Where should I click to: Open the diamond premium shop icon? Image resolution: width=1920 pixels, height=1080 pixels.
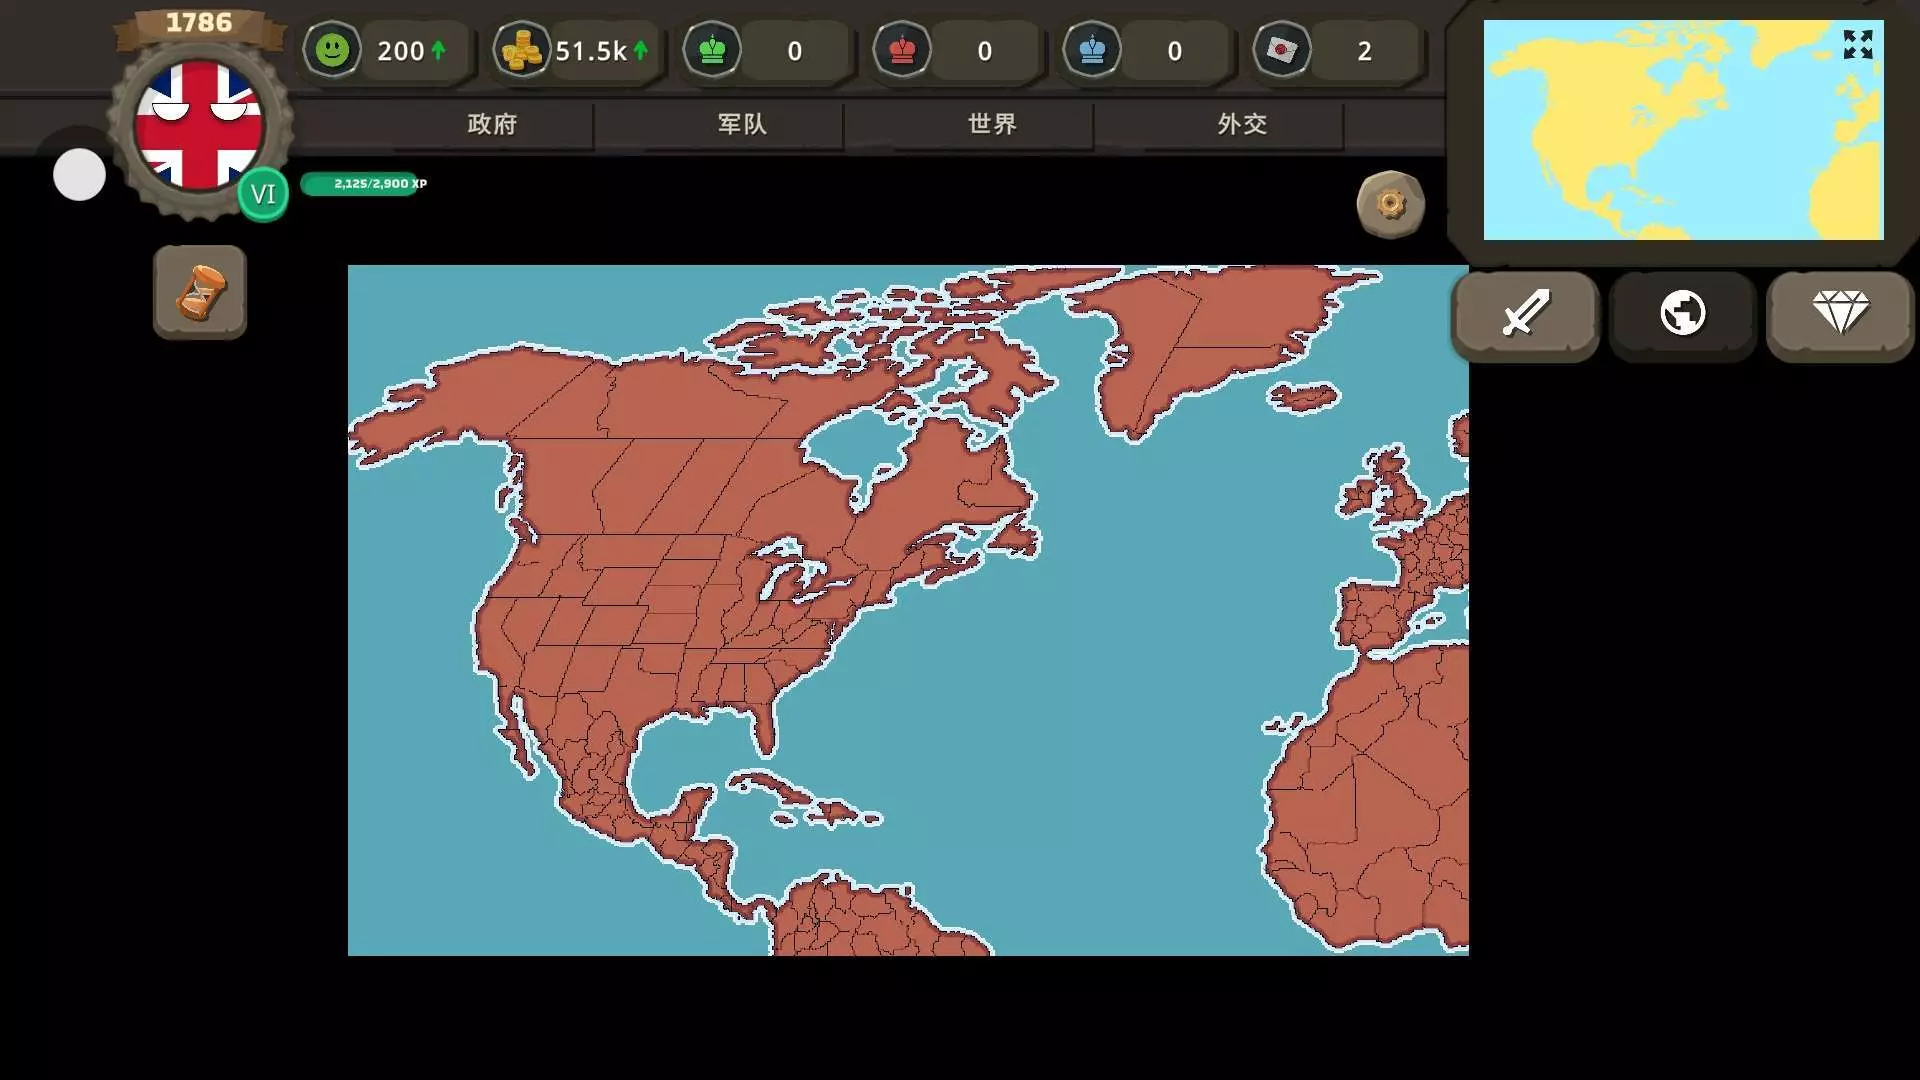(1840, 314)
